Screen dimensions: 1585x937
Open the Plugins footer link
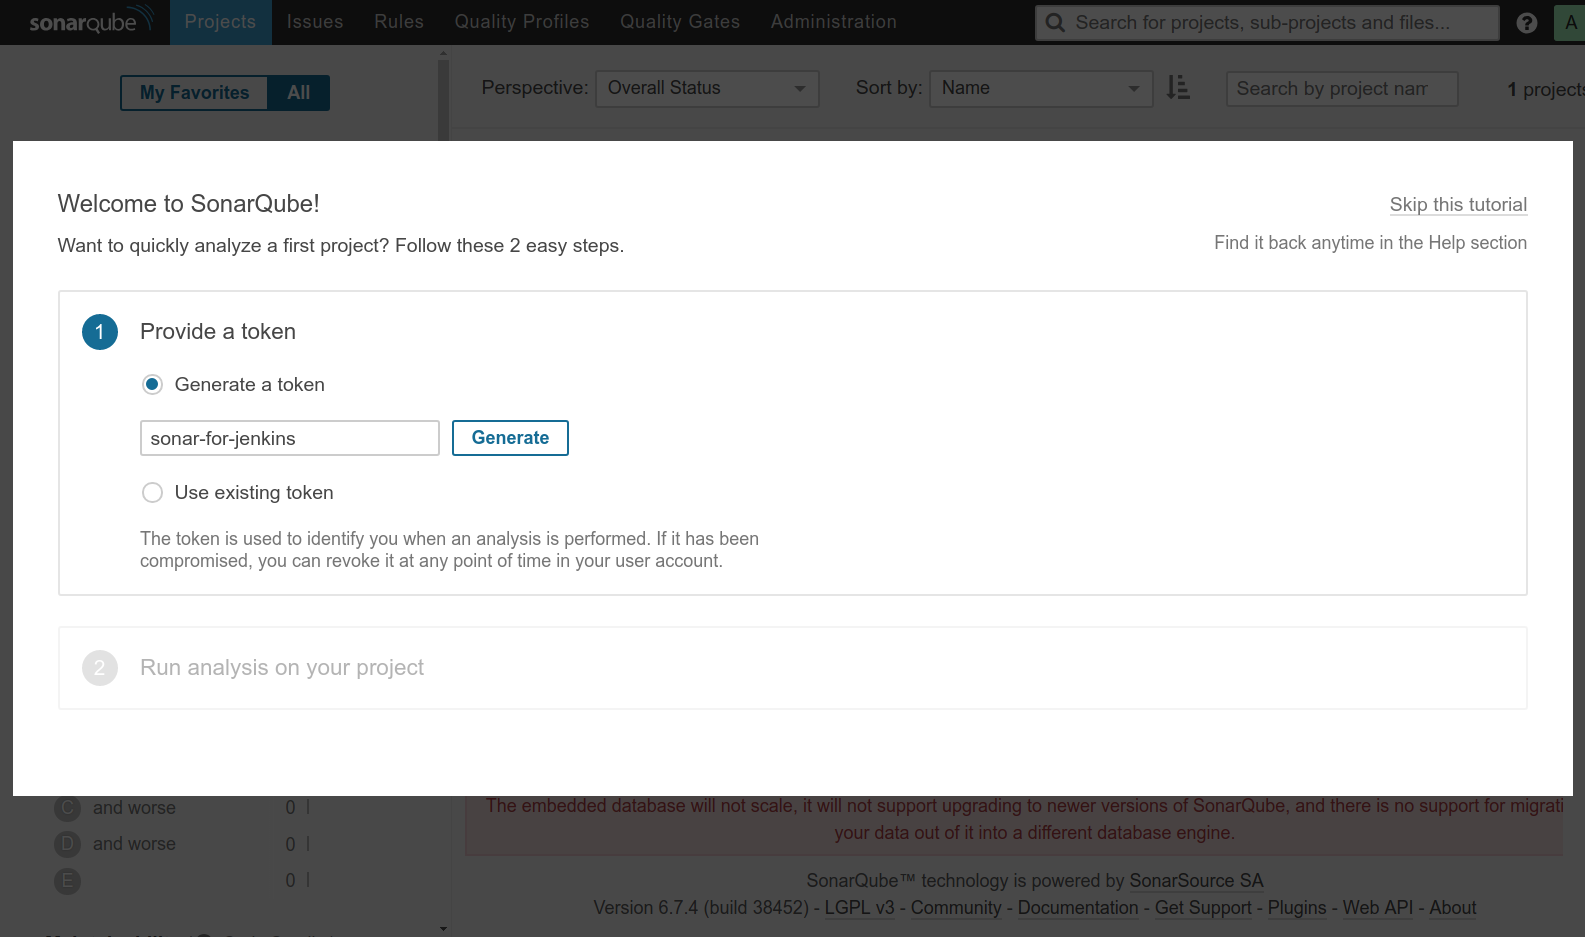[1297, 907]
